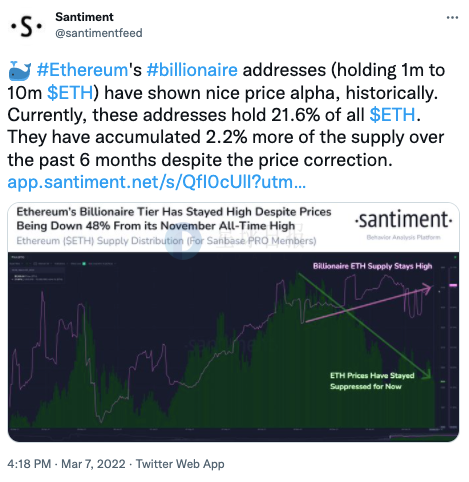Open the first $ETH cashtag
Screen dimensions: 469x482
tap(70, 93)
